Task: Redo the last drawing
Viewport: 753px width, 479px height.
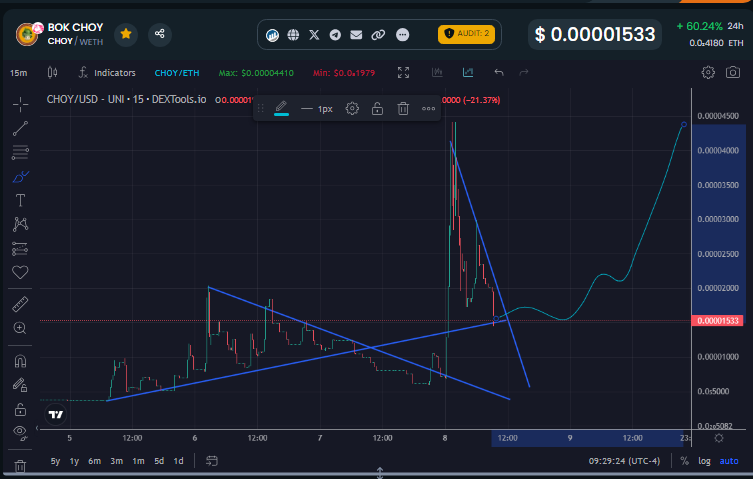Action: coord(524,73)
